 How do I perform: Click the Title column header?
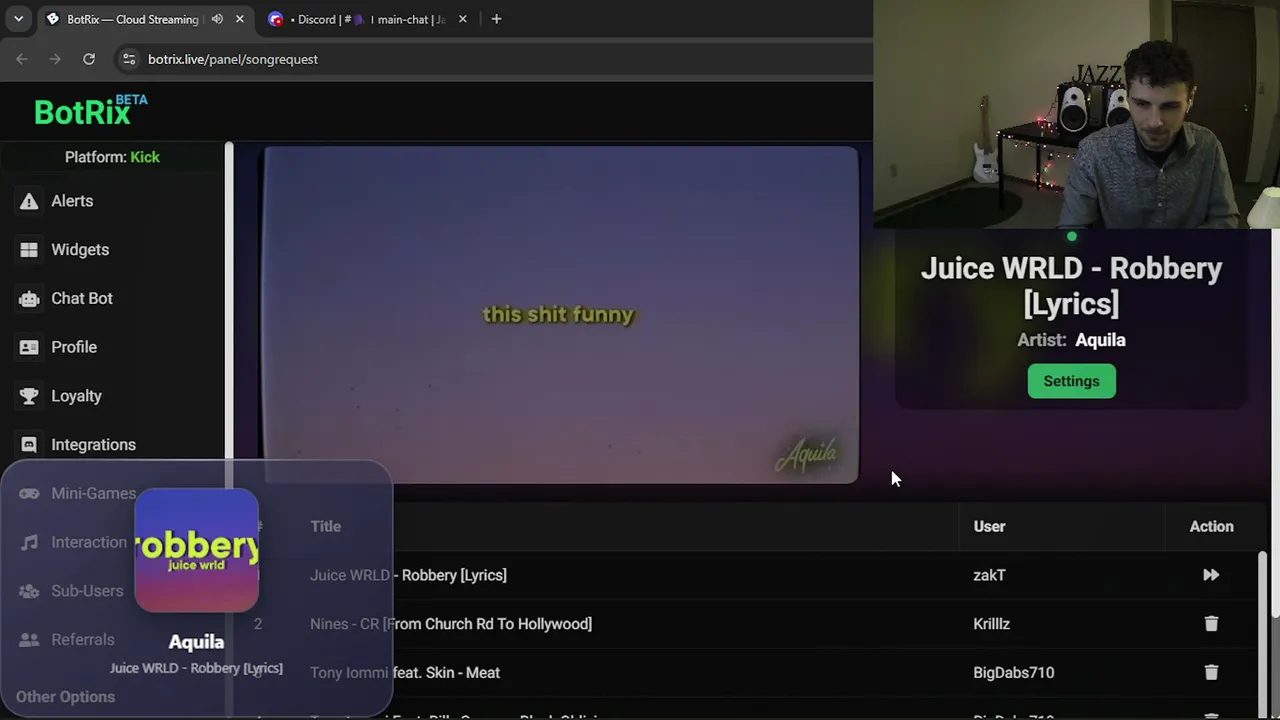point(325,526)
